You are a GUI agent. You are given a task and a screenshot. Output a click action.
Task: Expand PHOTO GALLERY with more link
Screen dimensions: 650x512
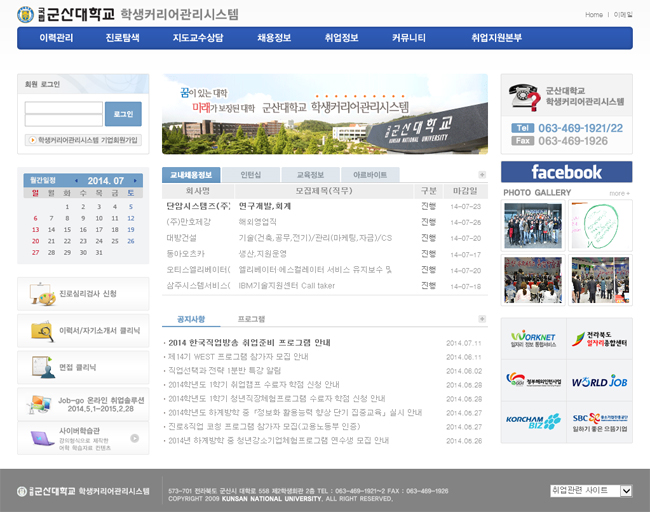pyautogui.click(x=620, y=193)
